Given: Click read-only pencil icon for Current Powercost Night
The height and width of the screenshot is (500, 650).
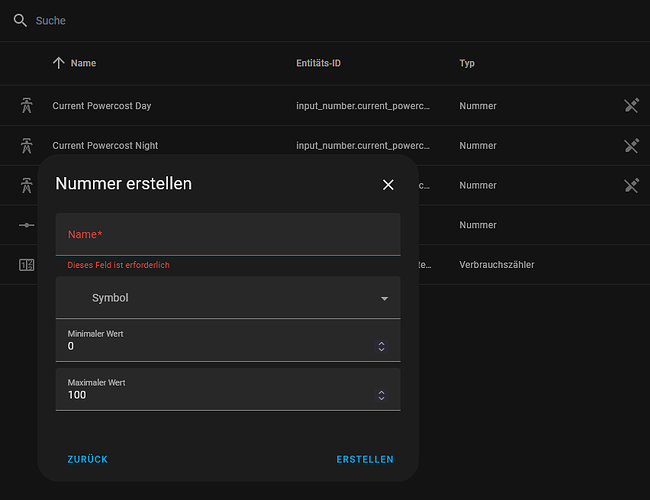Looking at the screenshot, I should (631, 146).
